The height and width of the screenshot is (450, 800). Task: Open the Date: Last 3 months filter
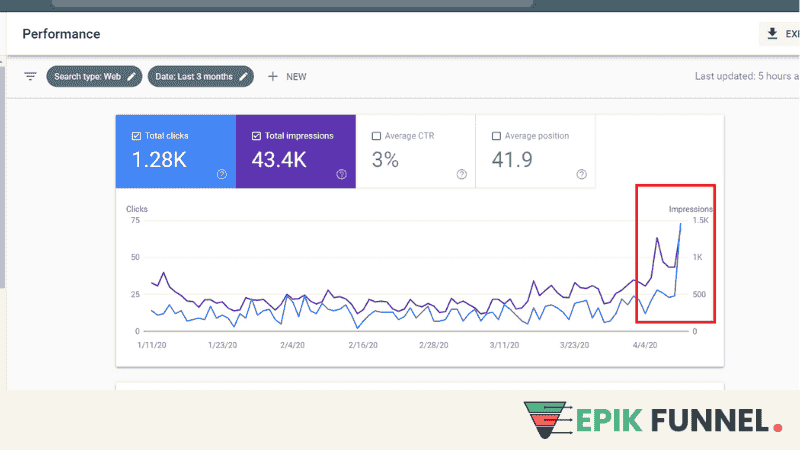pos(193,76)
